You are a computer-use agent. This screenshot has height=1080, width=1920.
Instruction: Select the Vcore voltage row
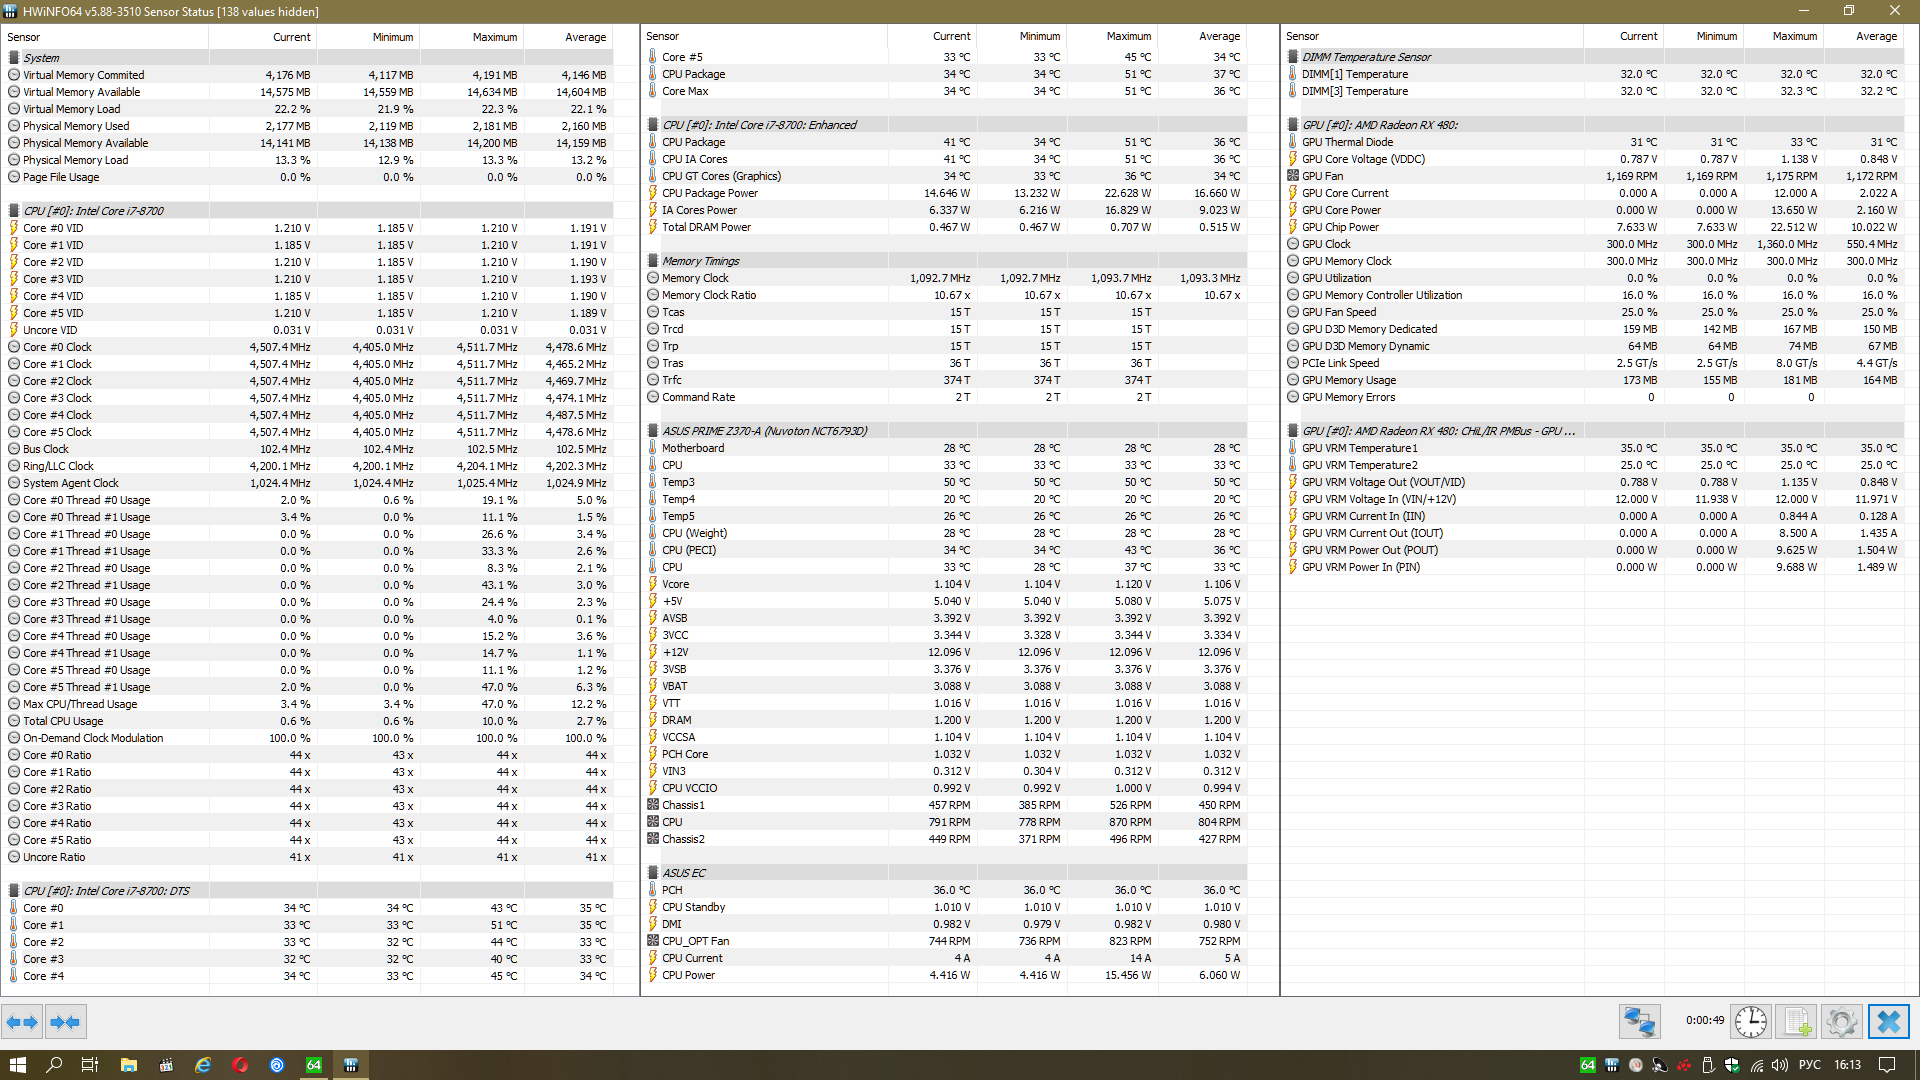click(675, 584)
